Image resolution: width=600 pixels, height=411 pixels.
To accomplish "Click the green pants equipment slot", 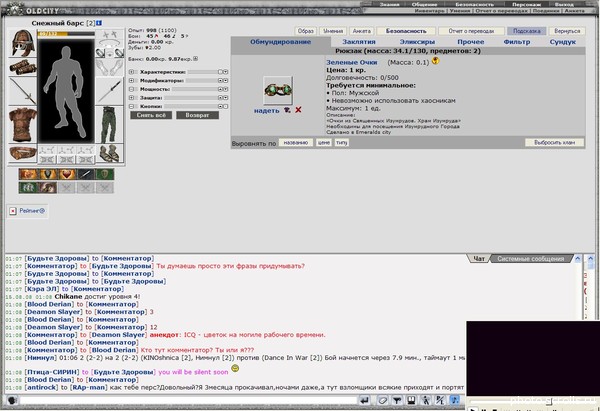I will click(110, 124).
